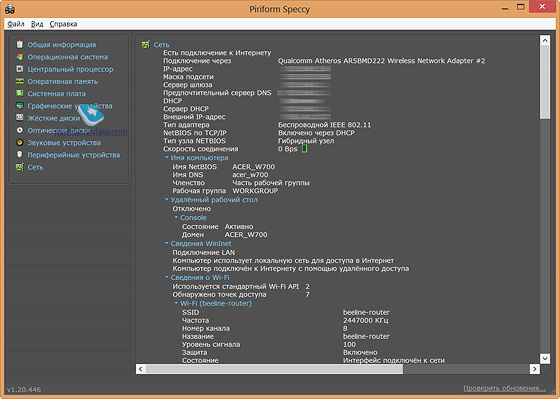Click the network icon of the Сеть heading
Image resolution: width=560 pixels, height=399 pixels.
[x=145, y=45]
